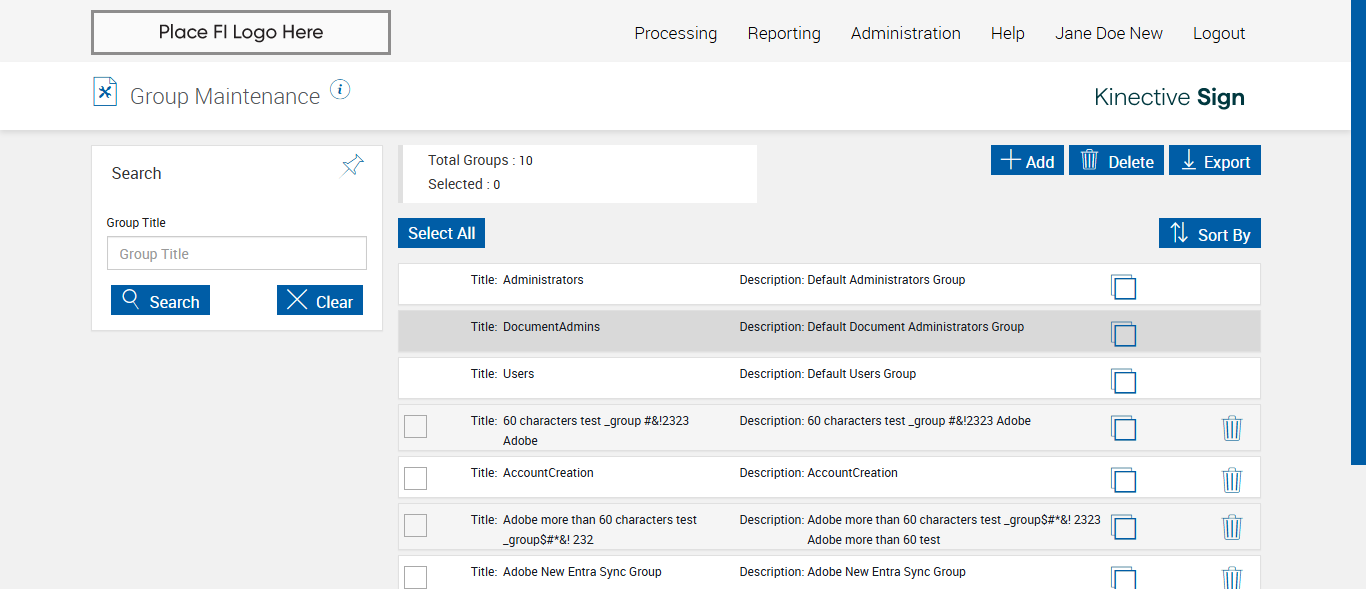Click the info icon beside Group Maintenance
Viewport: 1366px width, 589px height.
tap(340, 90)
